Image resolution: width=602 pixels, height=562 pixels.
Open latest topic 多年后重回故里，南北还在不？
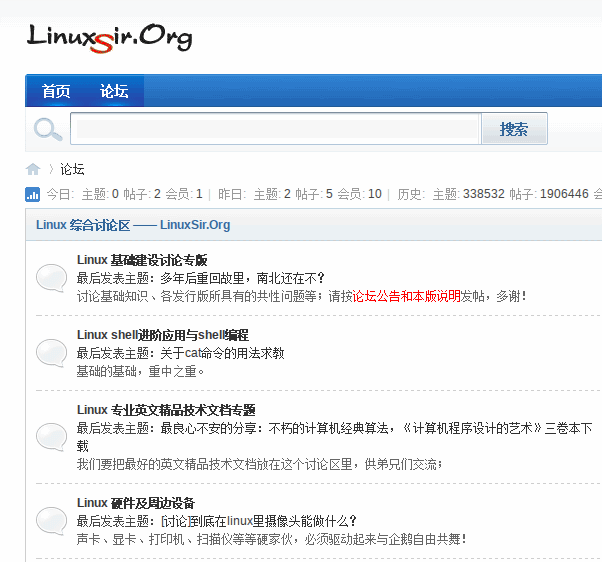tap(243, 278)
